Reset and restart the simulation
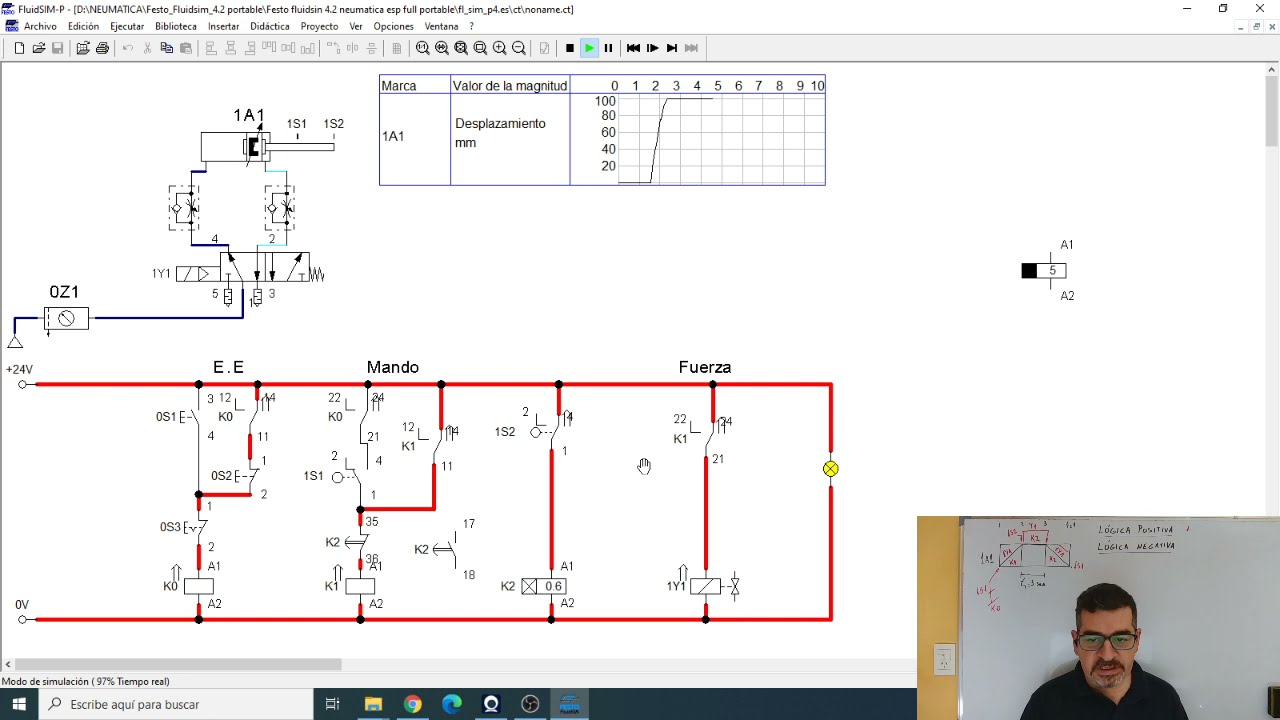Image resolution: width=1280 pixels, height=720 pixels. 633,48
